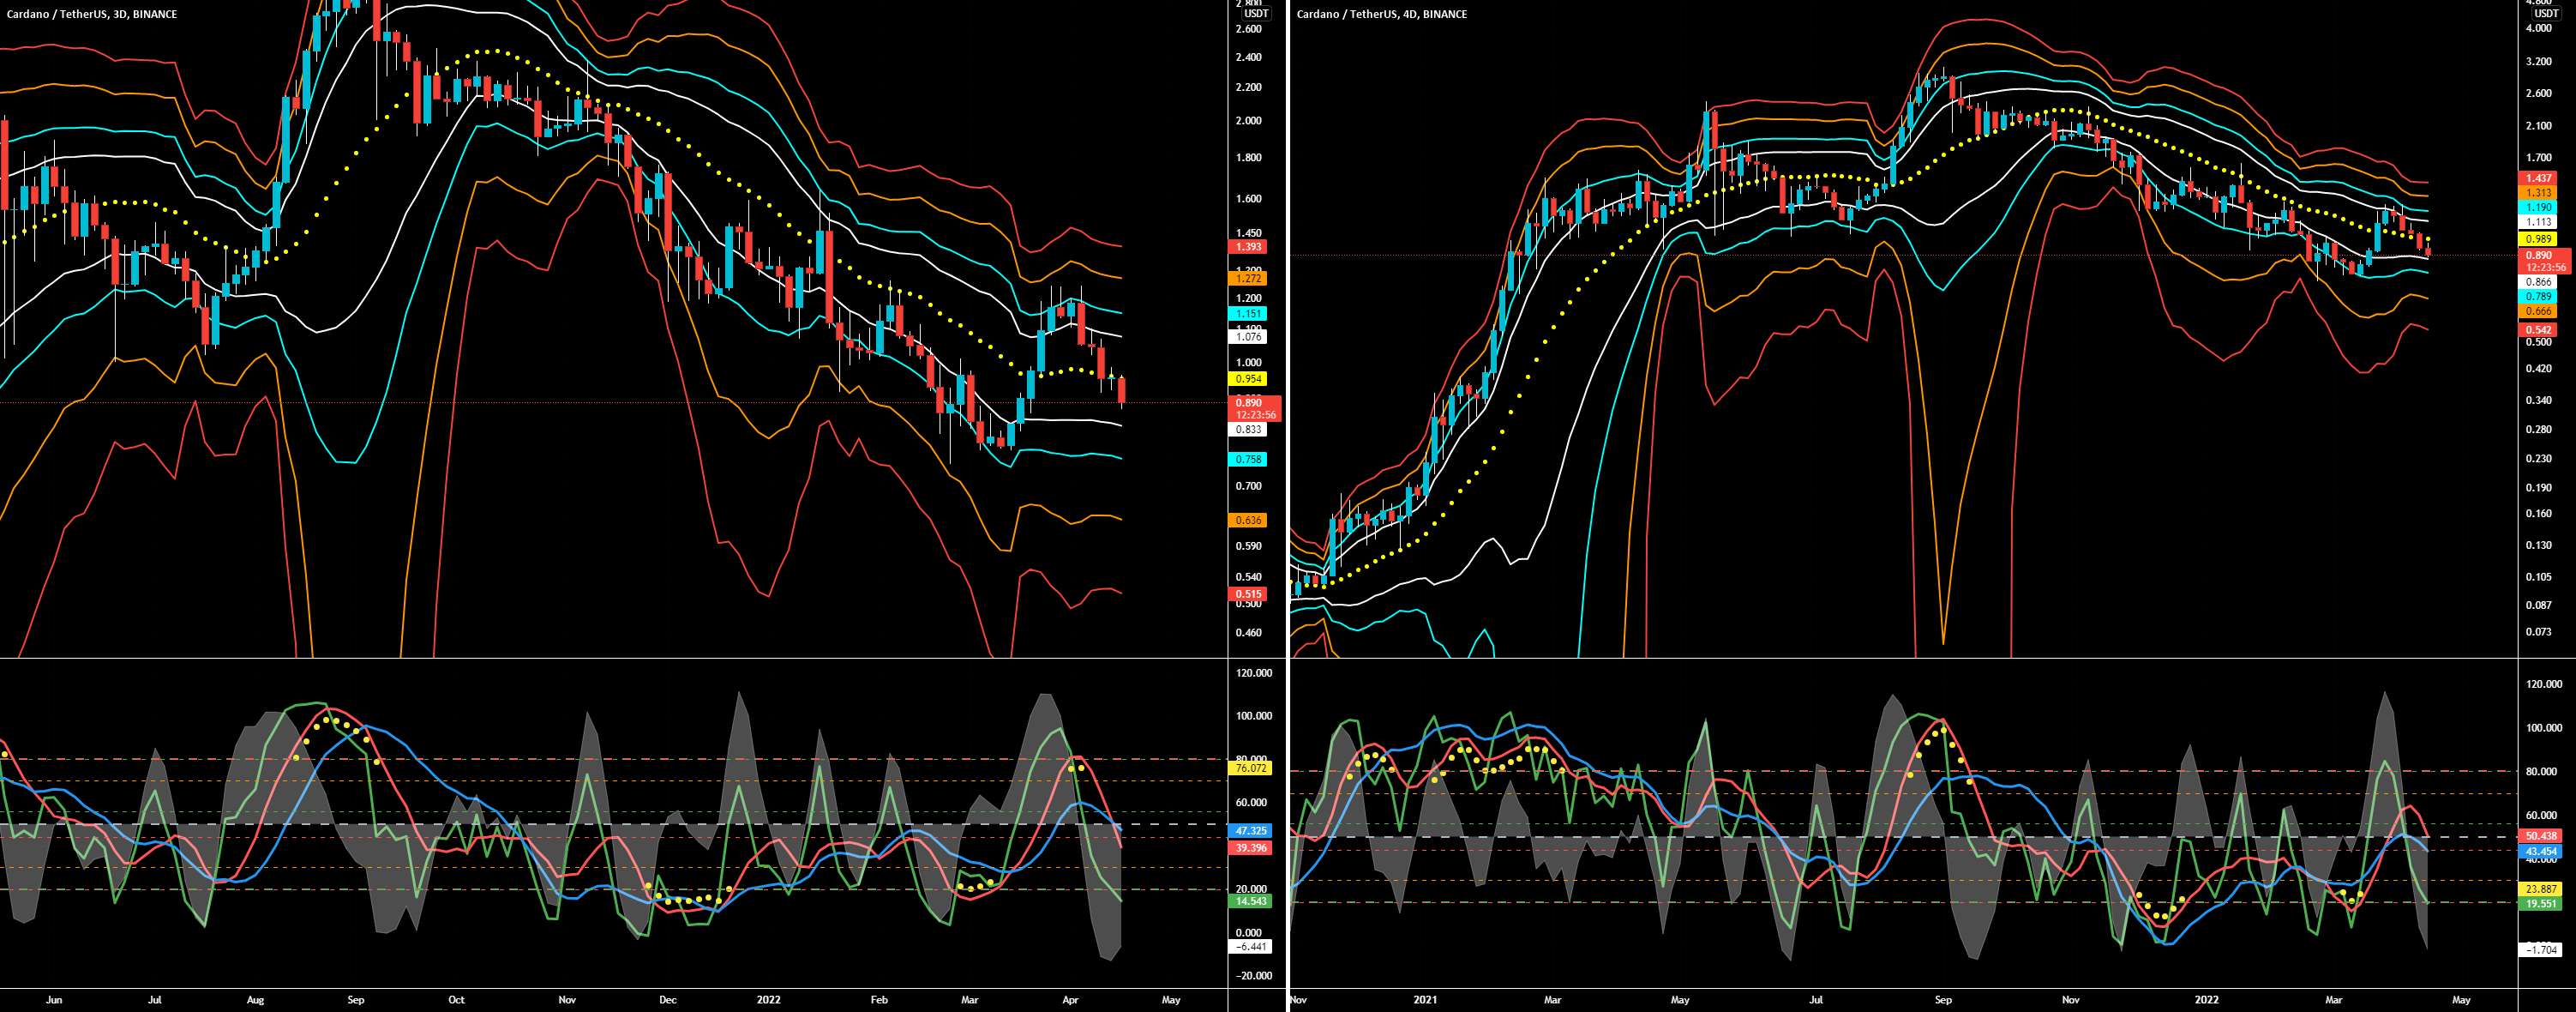Click the cyan 0.758 price label
Image resolution: width=2576 pixels, height=1012 pixels.
click(x=1250, y=459)
